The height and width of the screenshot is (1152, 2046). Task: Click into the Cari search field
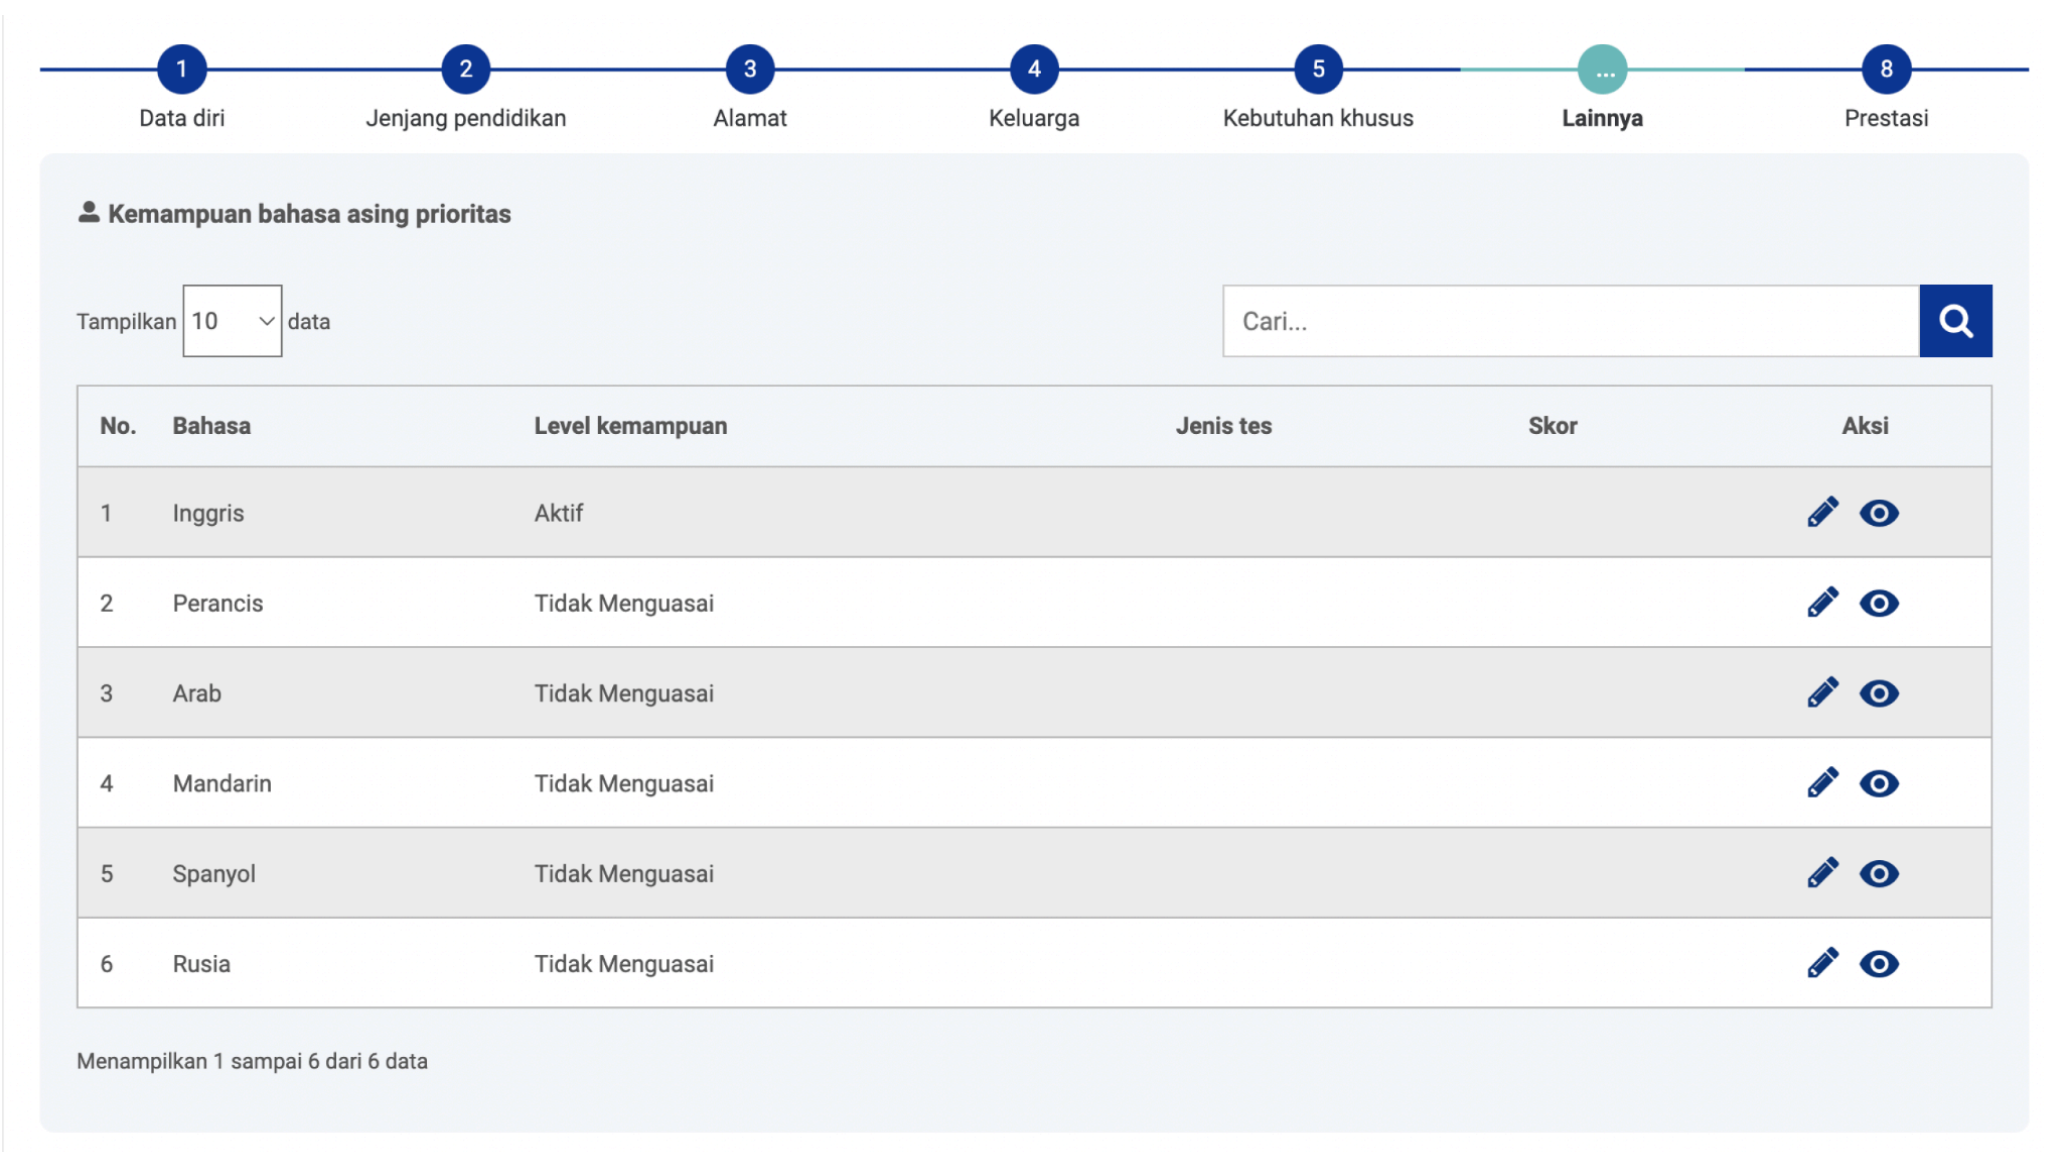[1570, 321]
